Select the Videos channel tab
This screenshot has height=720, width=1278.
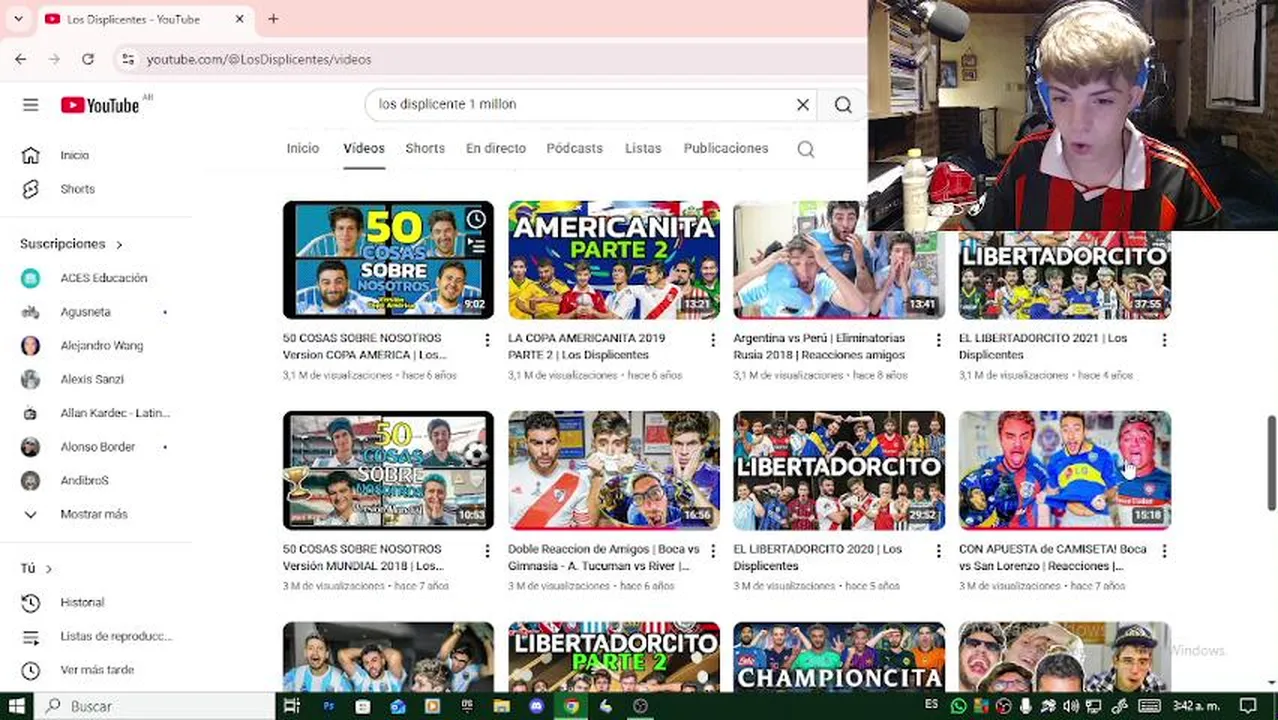[x=364, y=148]
